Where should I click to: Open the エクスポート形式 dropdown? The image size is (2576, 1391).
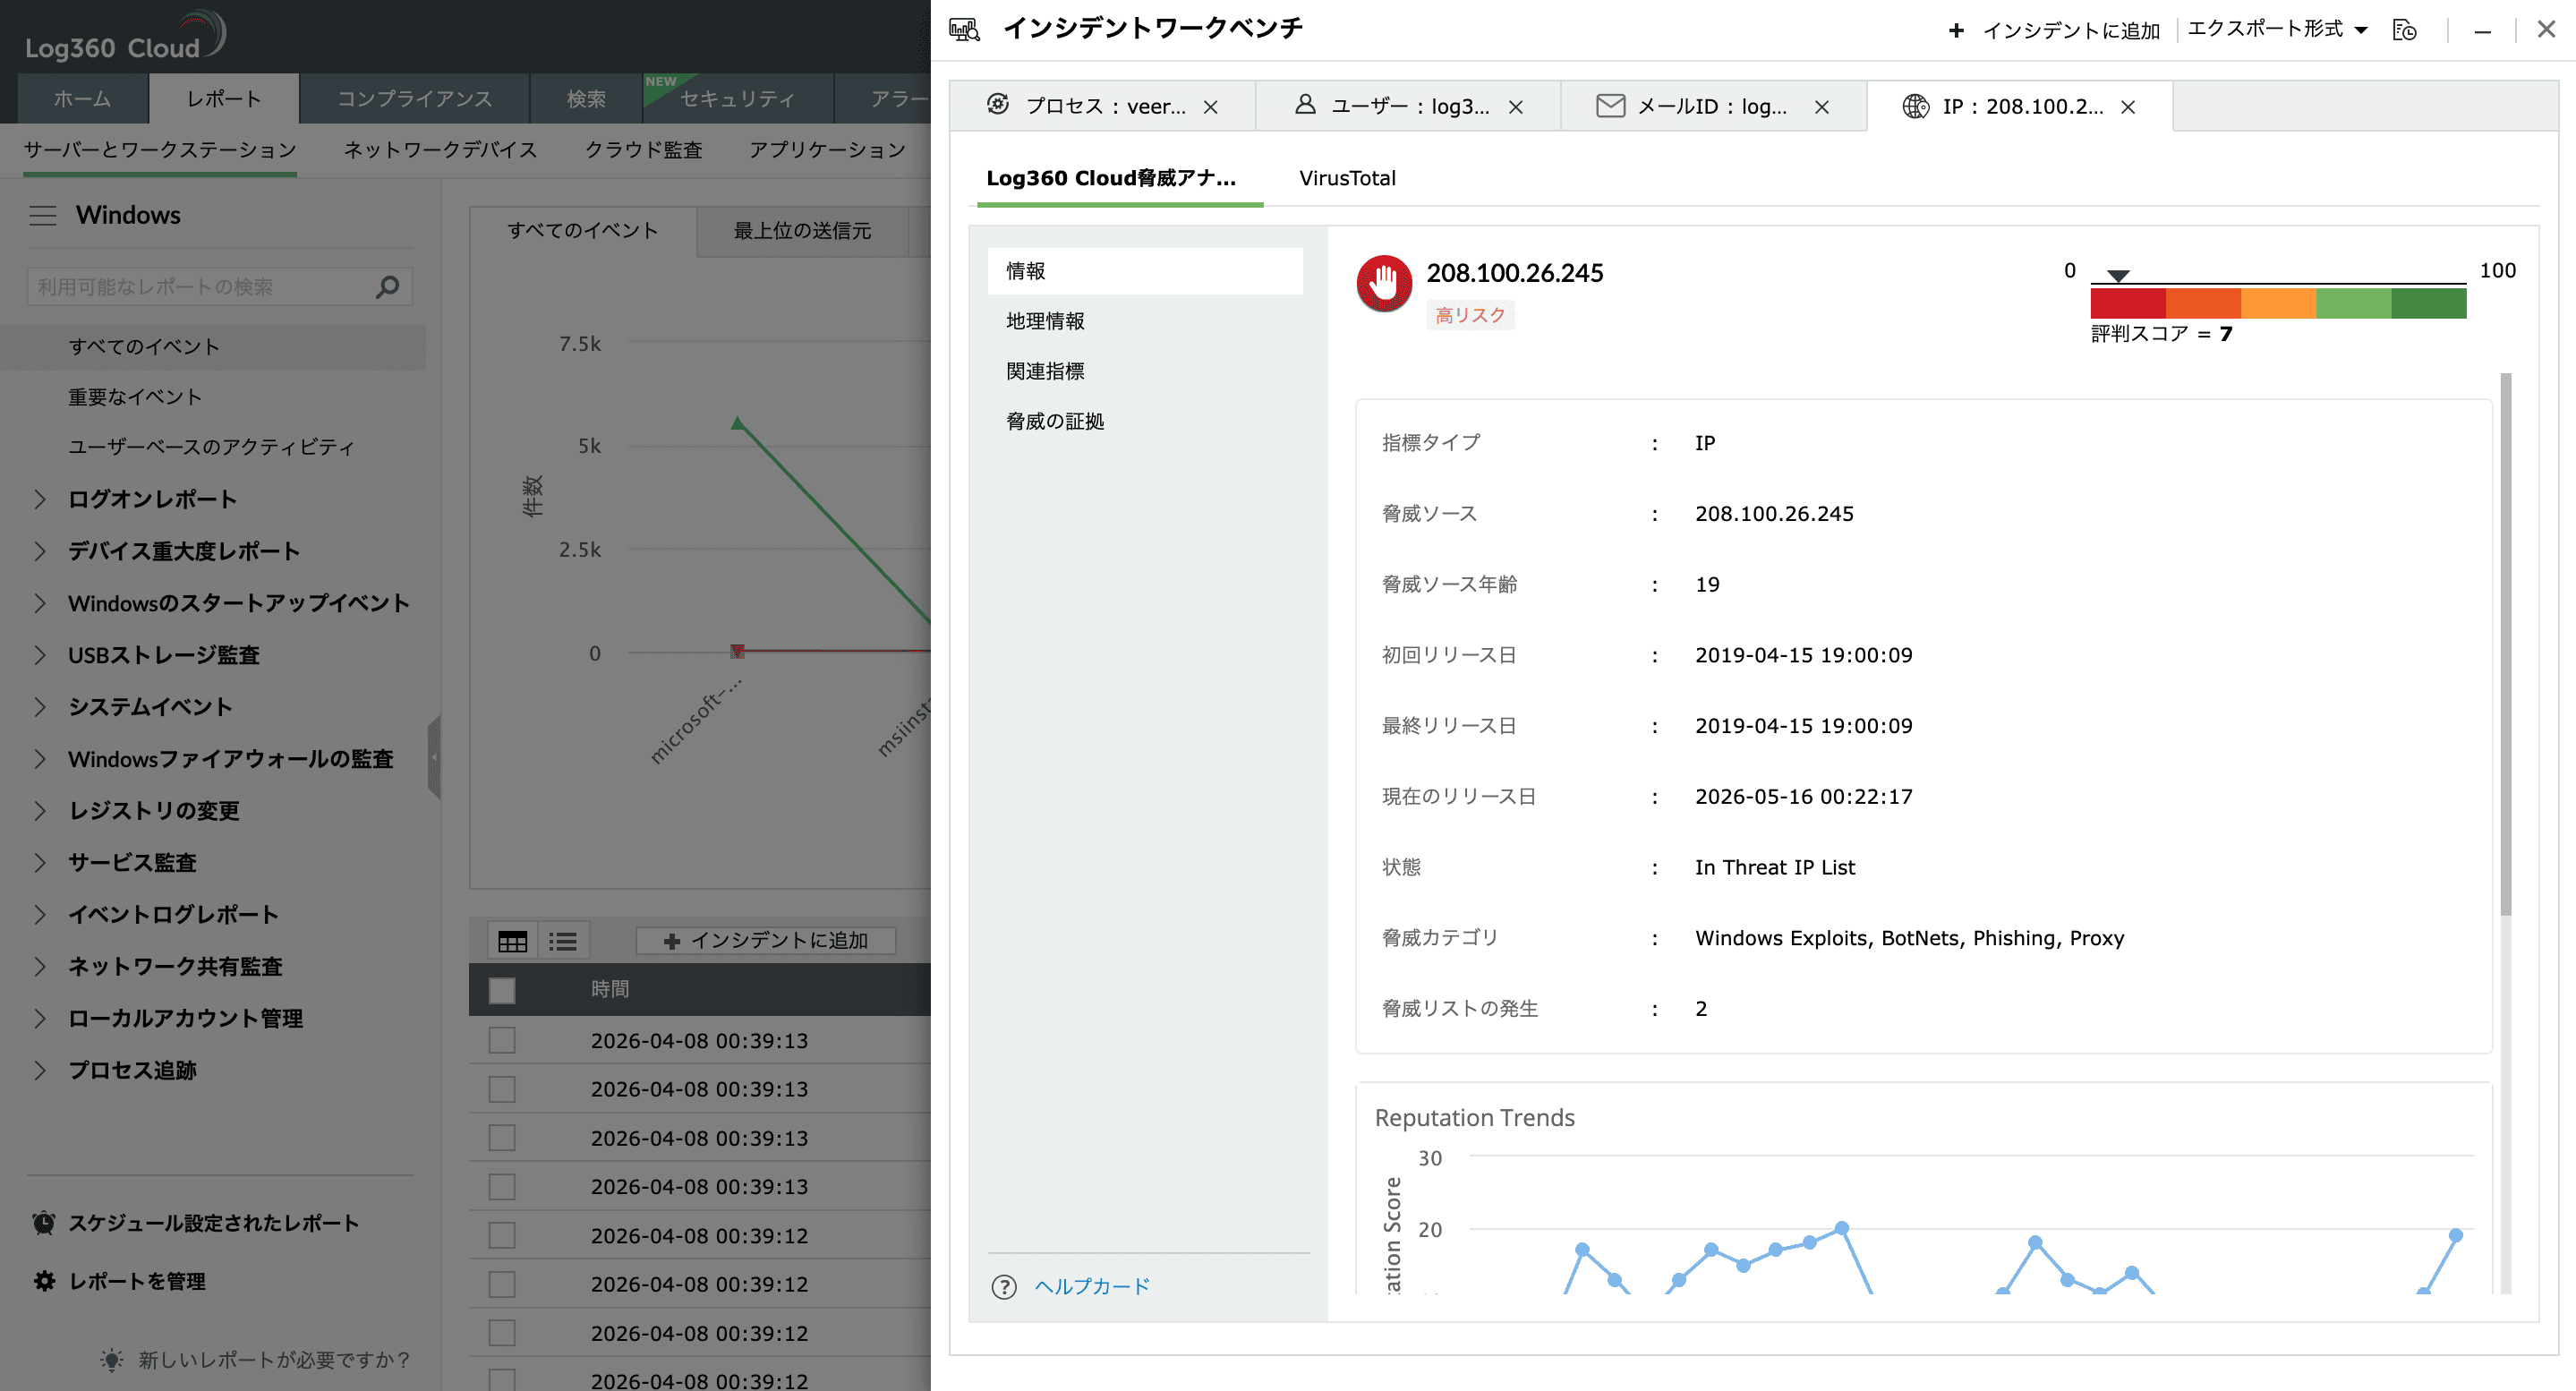[2277, 29]
